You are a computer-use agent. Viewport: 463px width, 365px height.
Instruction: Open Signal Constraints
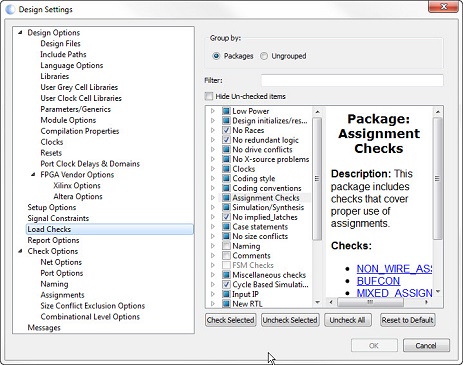(58, 218)
